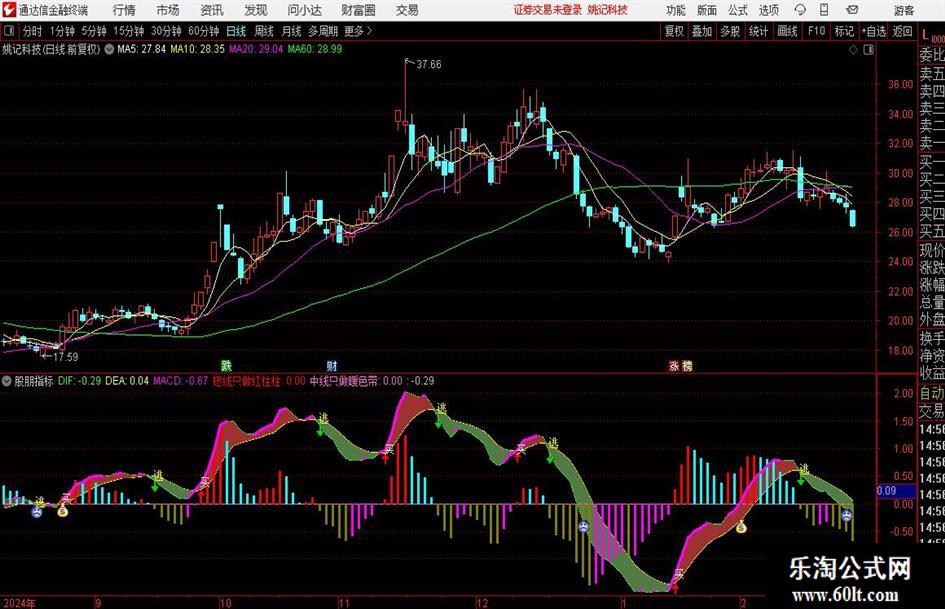Open the 版面 menu
The image size is (945, 609).
(x=707, y=10)
